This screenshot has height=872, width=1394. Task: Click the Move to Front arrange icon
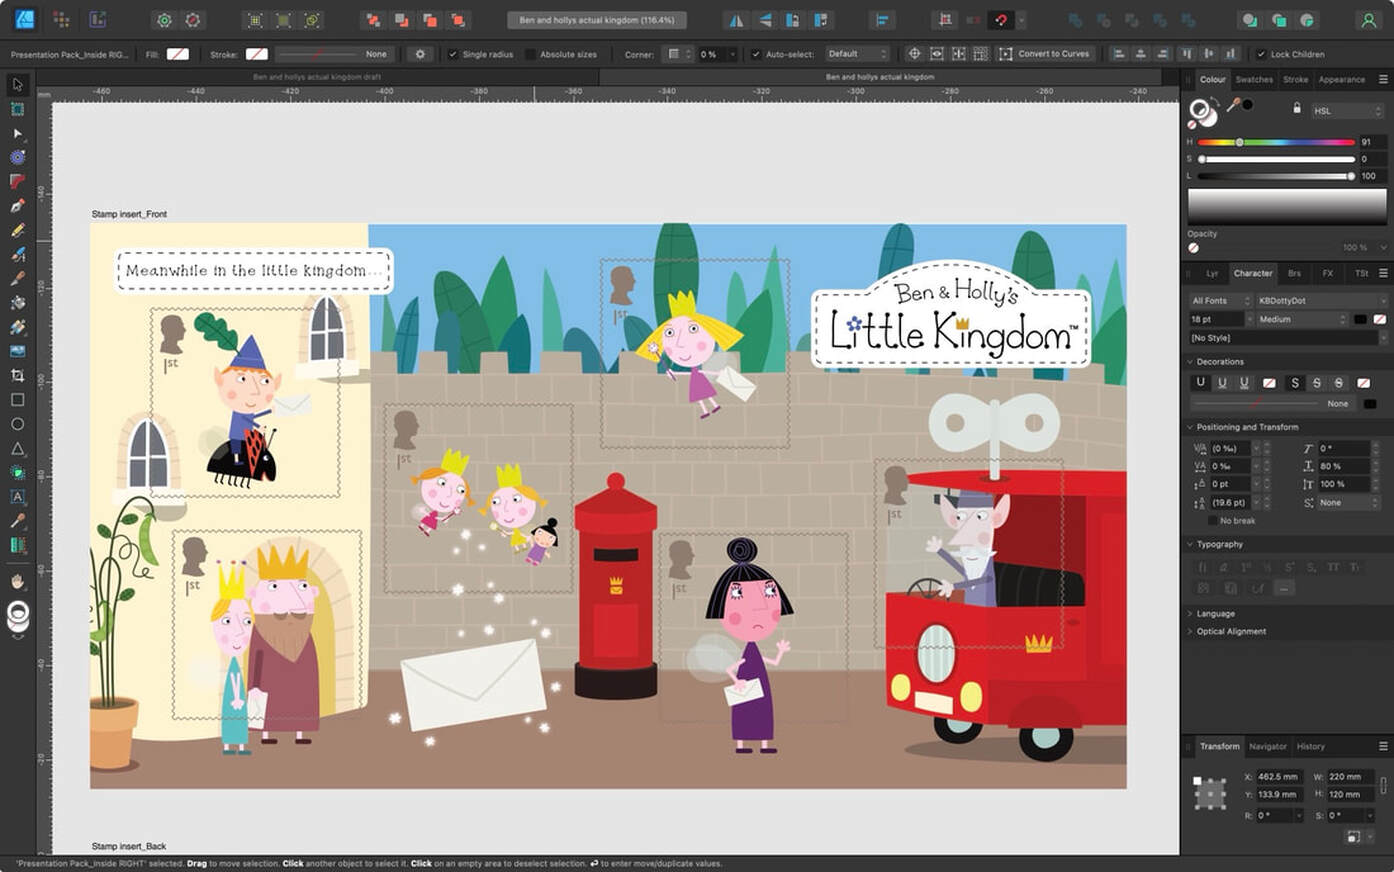[458, 20]
